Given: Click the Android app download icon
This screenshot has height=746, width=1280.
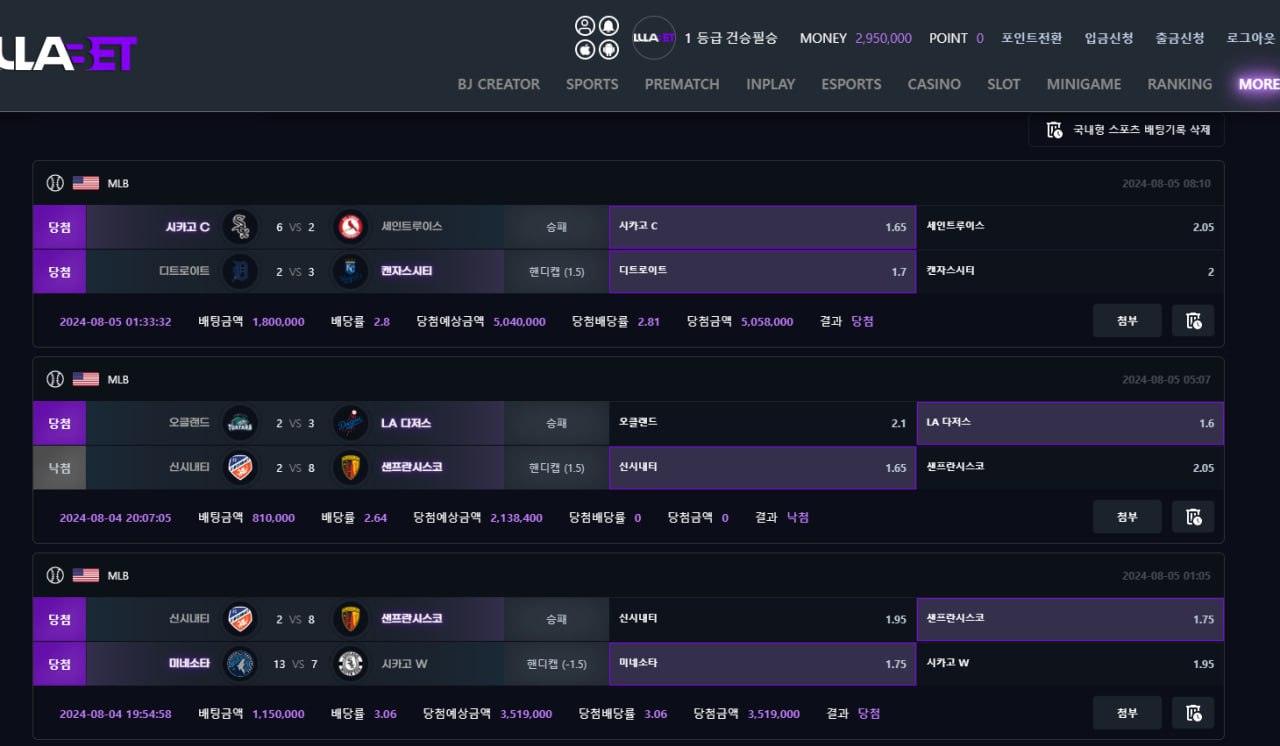Looking at the screenshot, I should click(x=608, y=49).
